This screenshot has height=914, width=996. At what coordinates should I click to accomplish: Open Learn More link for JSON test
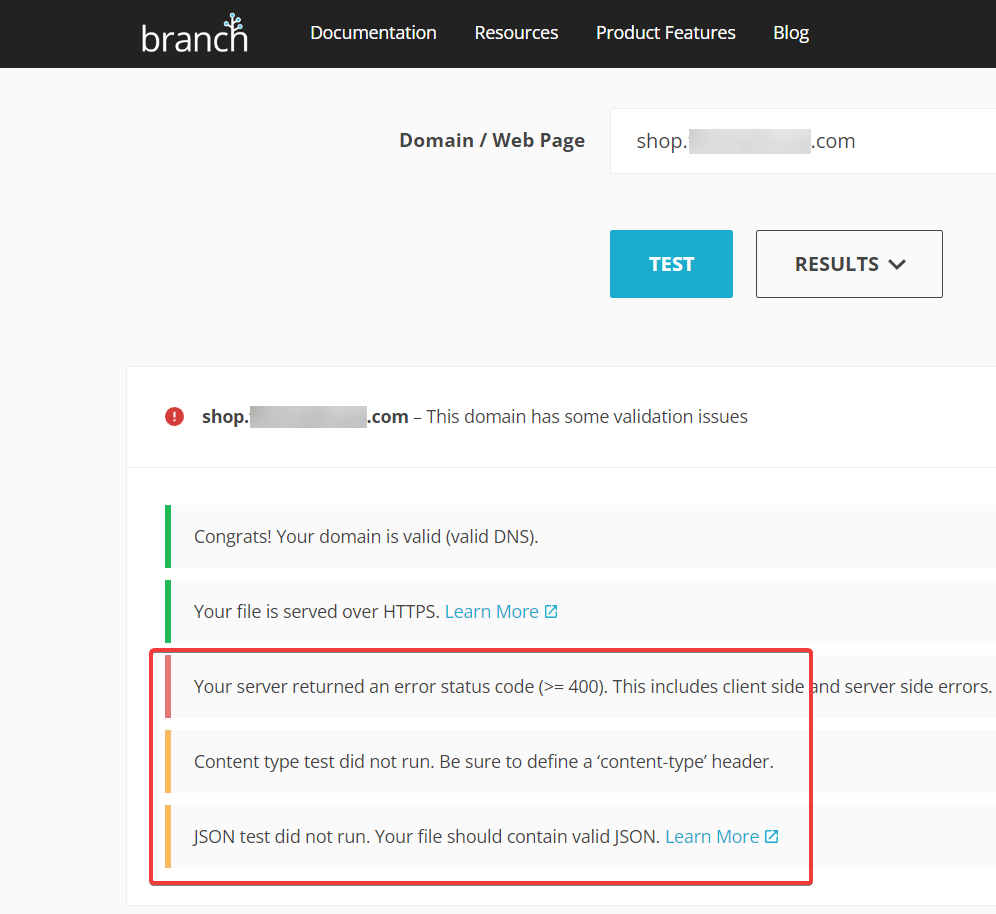tap(712, 837)
